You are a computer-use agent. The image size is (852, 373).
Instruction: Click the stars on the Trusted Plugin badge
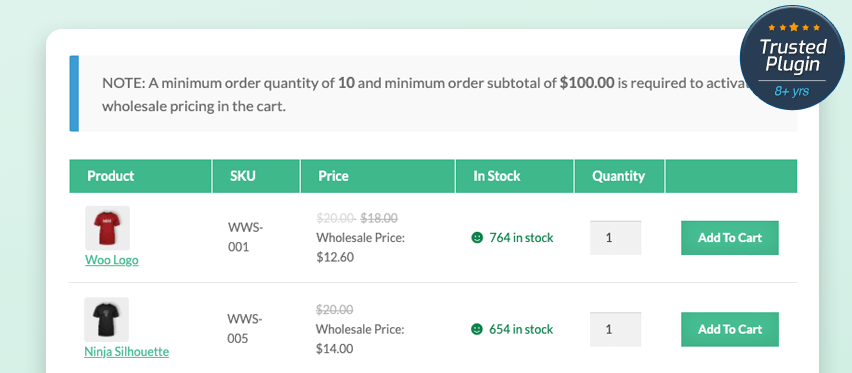[794, 27]
